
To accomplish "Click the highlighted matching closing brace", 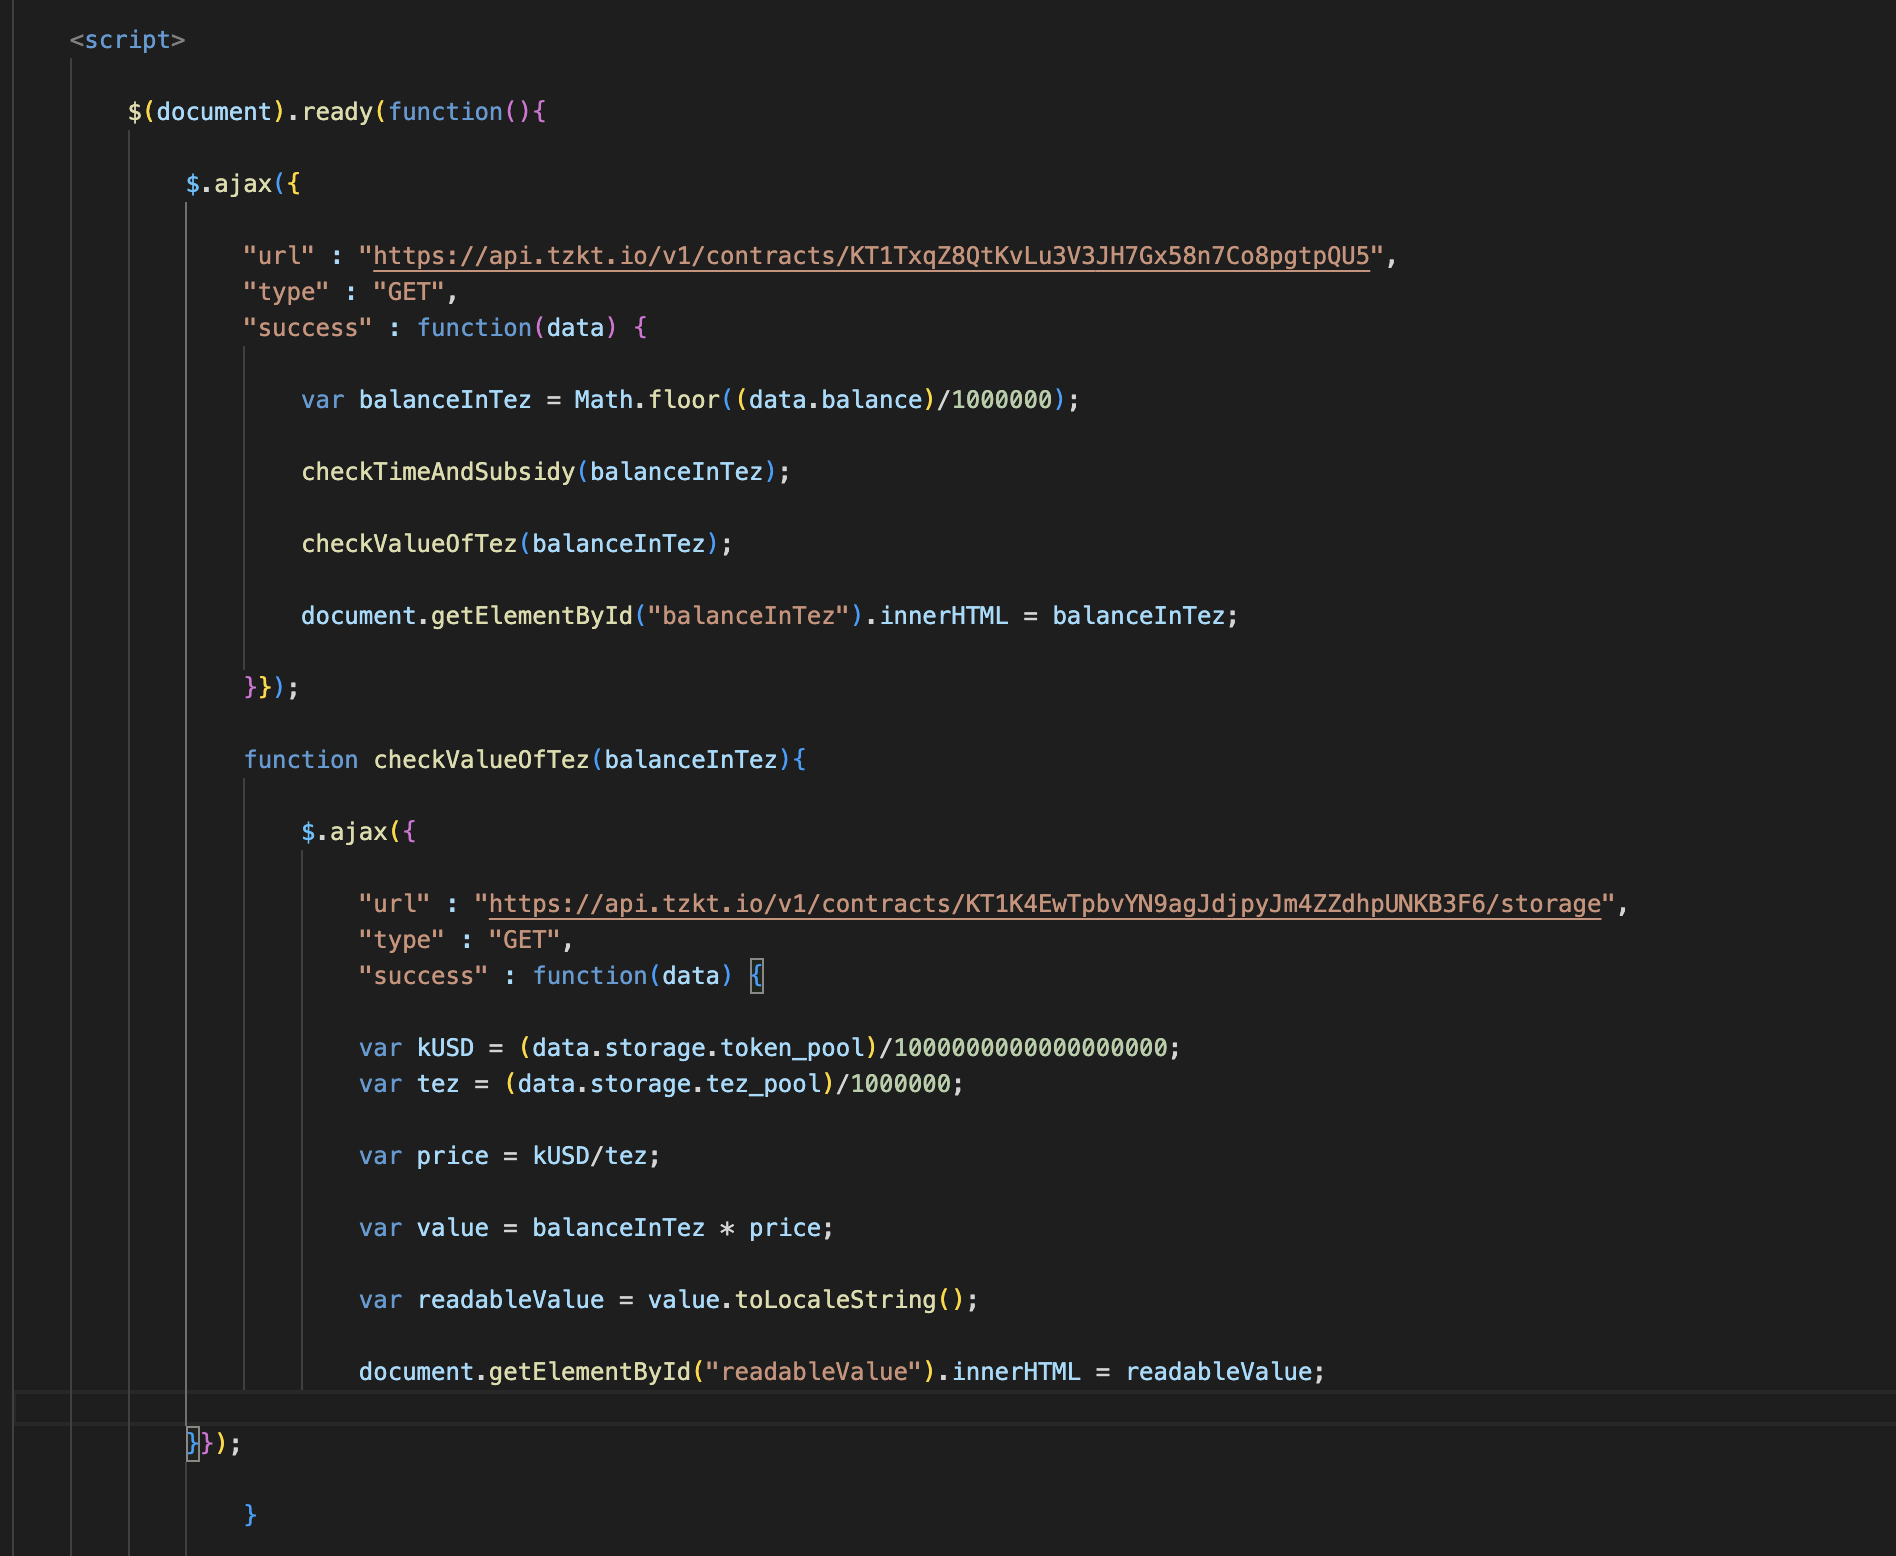I will click(193, 1444).
